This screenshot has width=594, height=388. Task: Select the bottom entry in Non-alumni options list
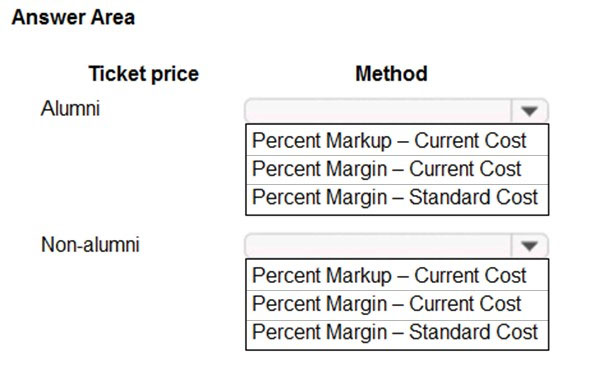click(397, 334)
